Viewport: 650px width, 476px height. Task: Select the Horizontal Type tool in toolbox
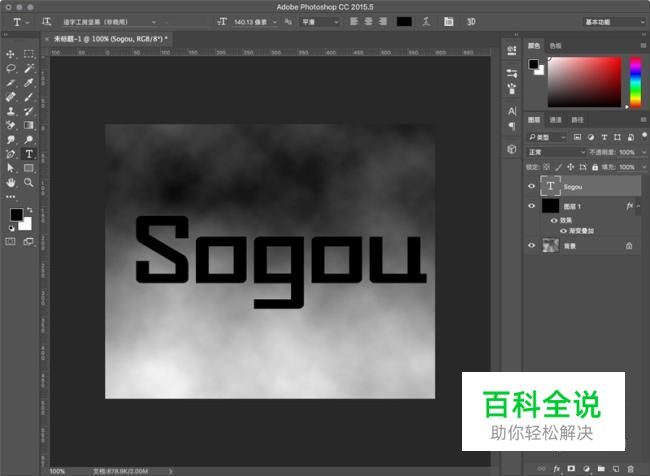click(29, 154)
